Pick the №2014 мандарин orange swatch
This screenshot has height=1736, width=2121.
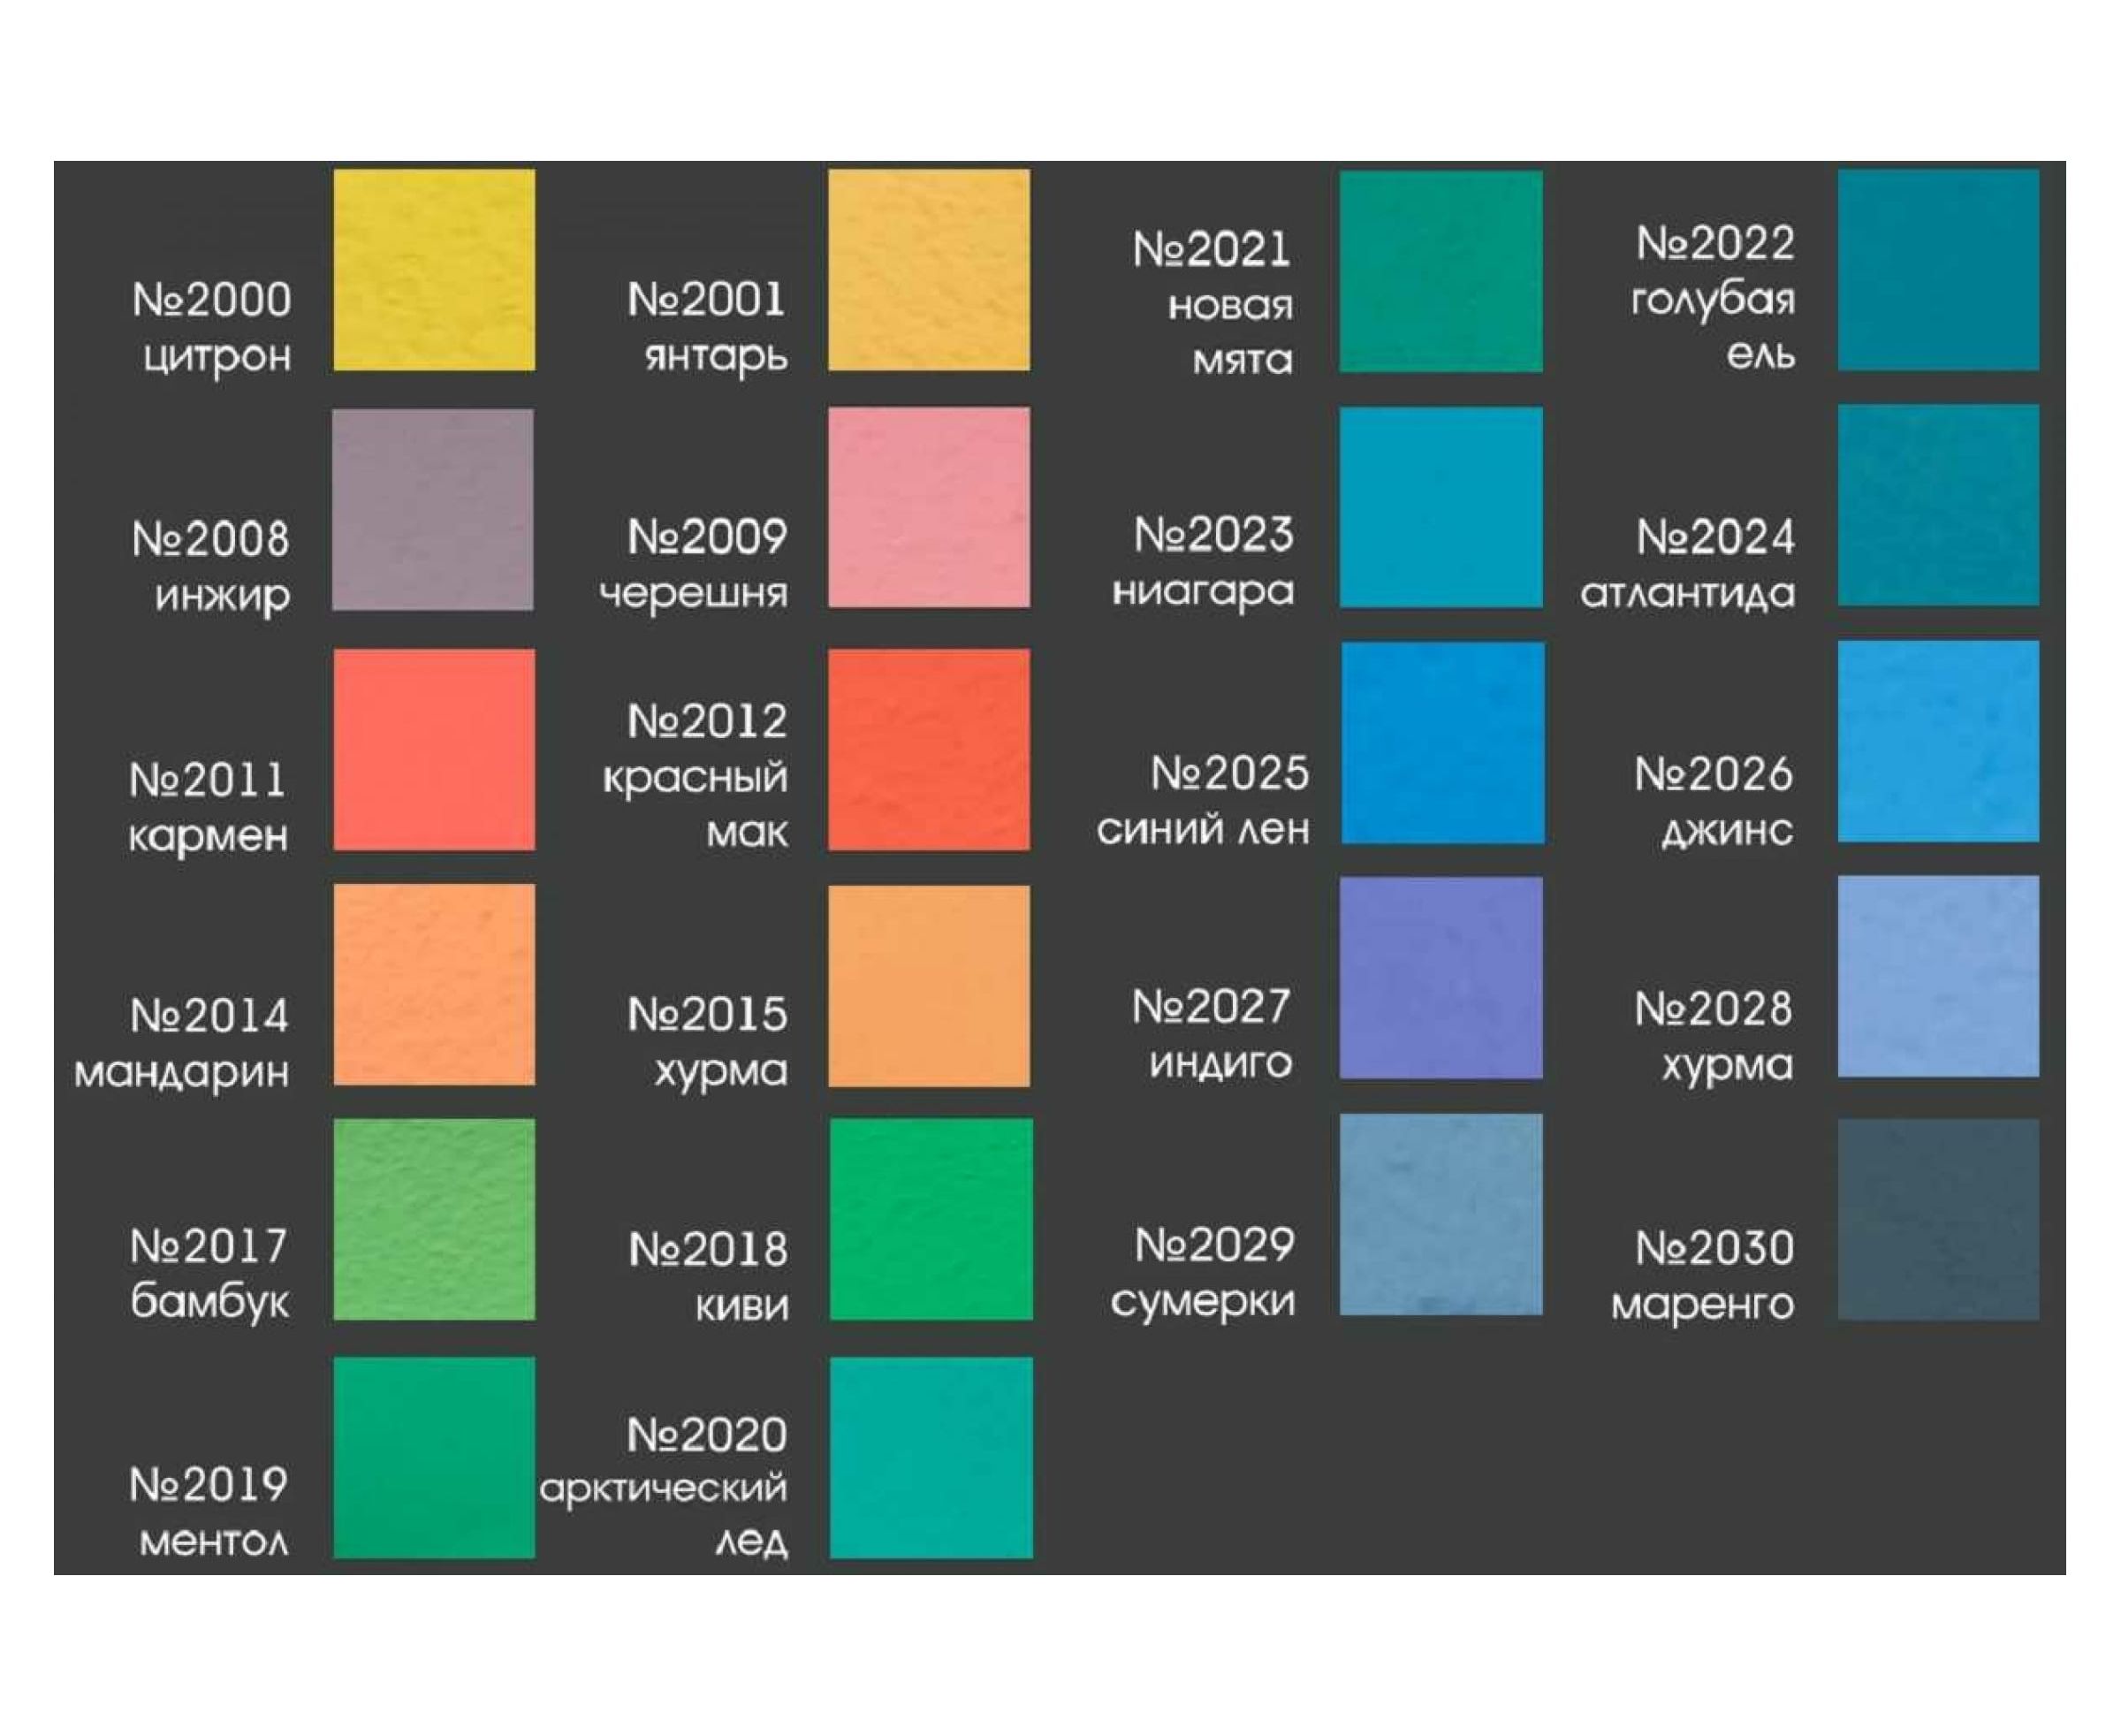[433, 985]
